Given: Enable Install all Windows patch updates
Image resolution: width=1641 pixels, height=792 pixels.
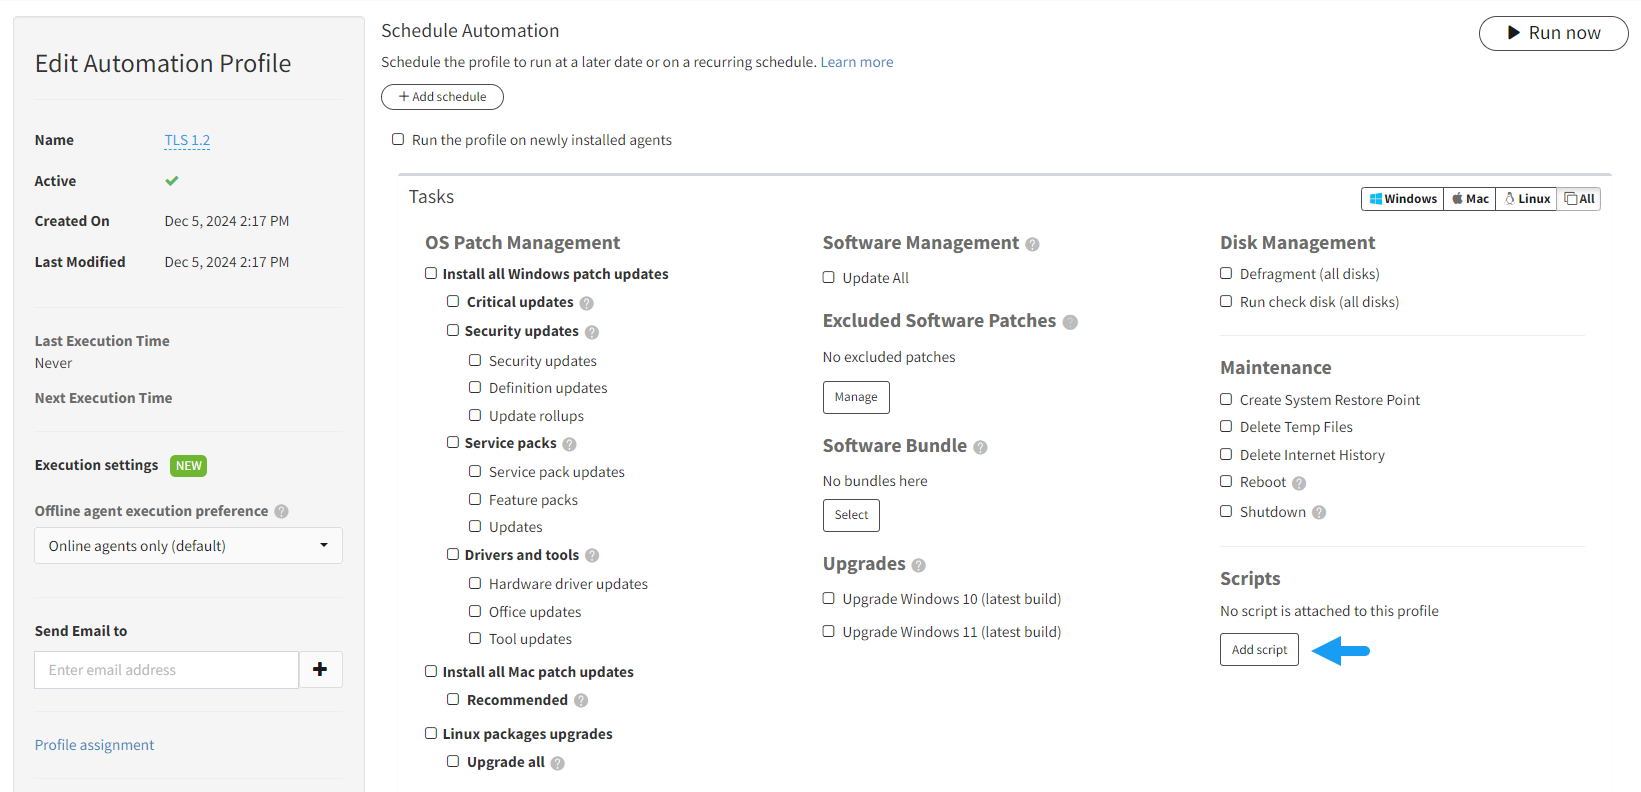Looking at the screenshot, I should coord(431,273).
